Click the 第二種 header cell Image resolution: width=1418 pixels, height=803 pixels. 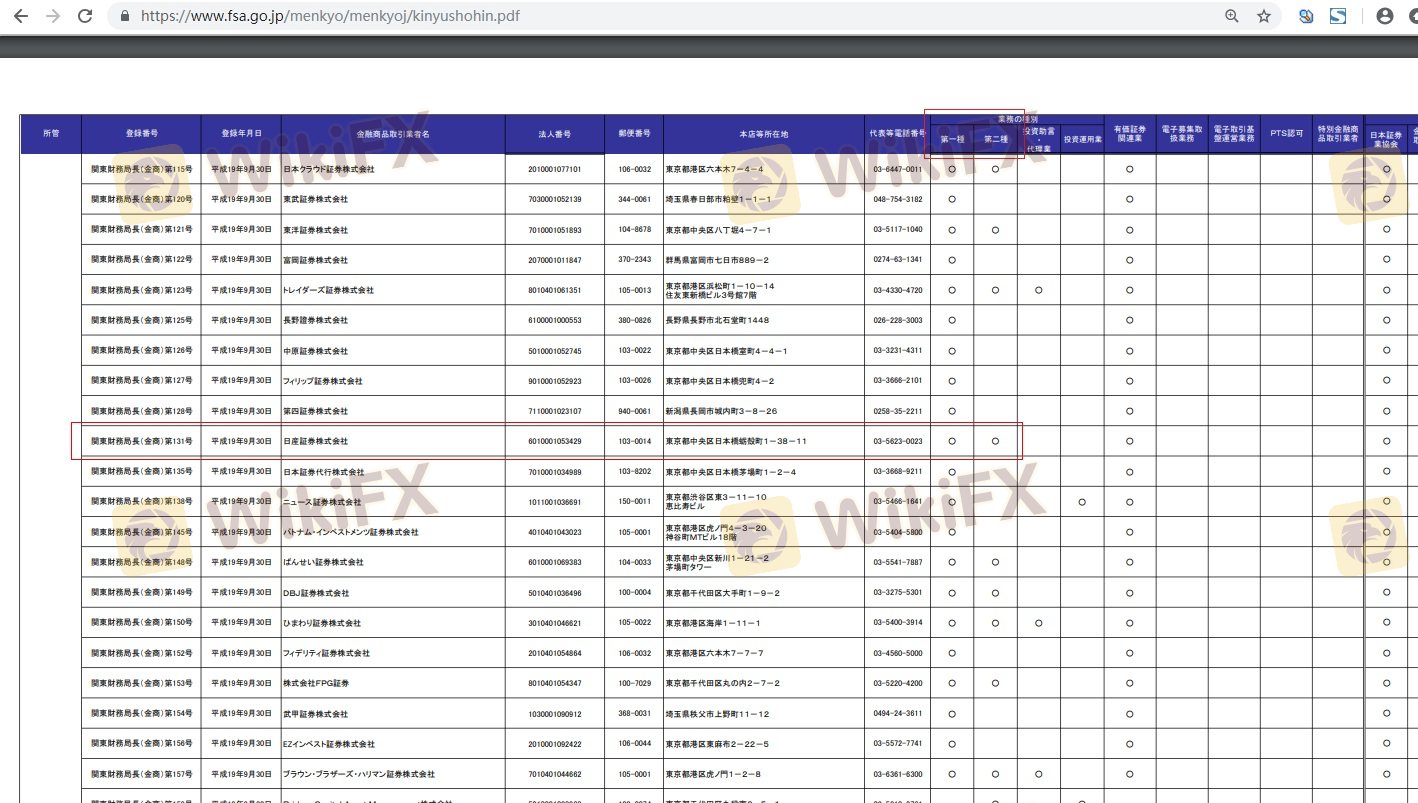[995, 139]
